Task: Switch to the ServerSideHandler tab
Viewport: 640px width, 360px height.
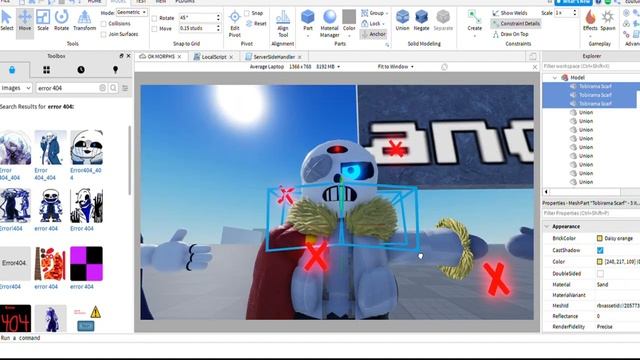Action: tap(274, 57)
